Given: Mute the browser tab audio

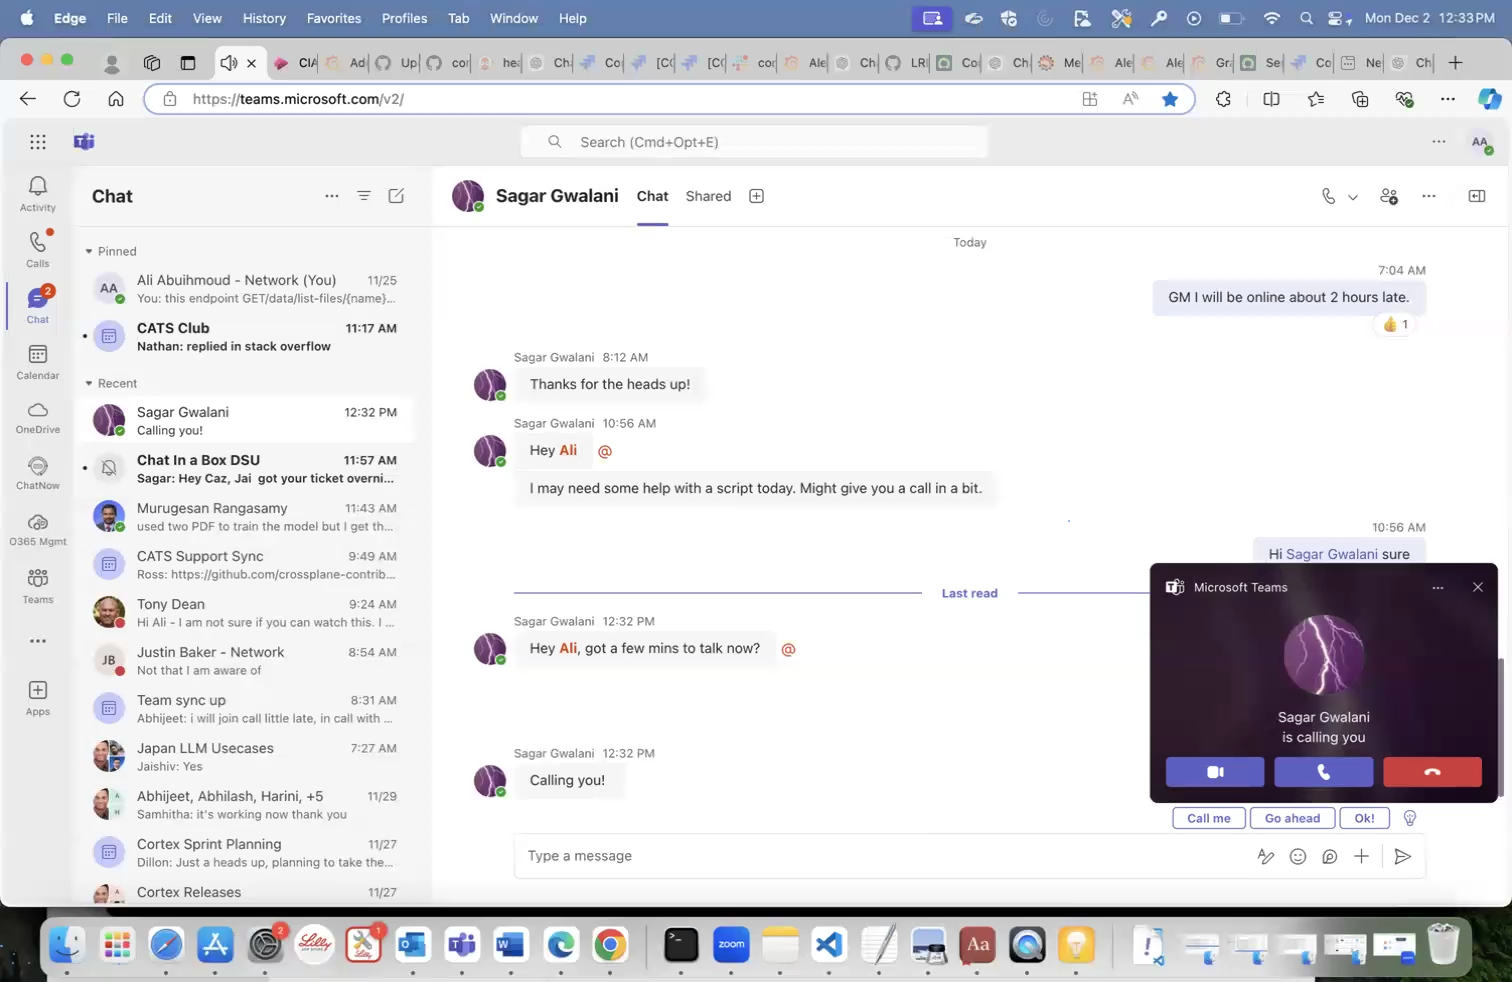Looking at the screenshot, I should [x=229, y=63].
